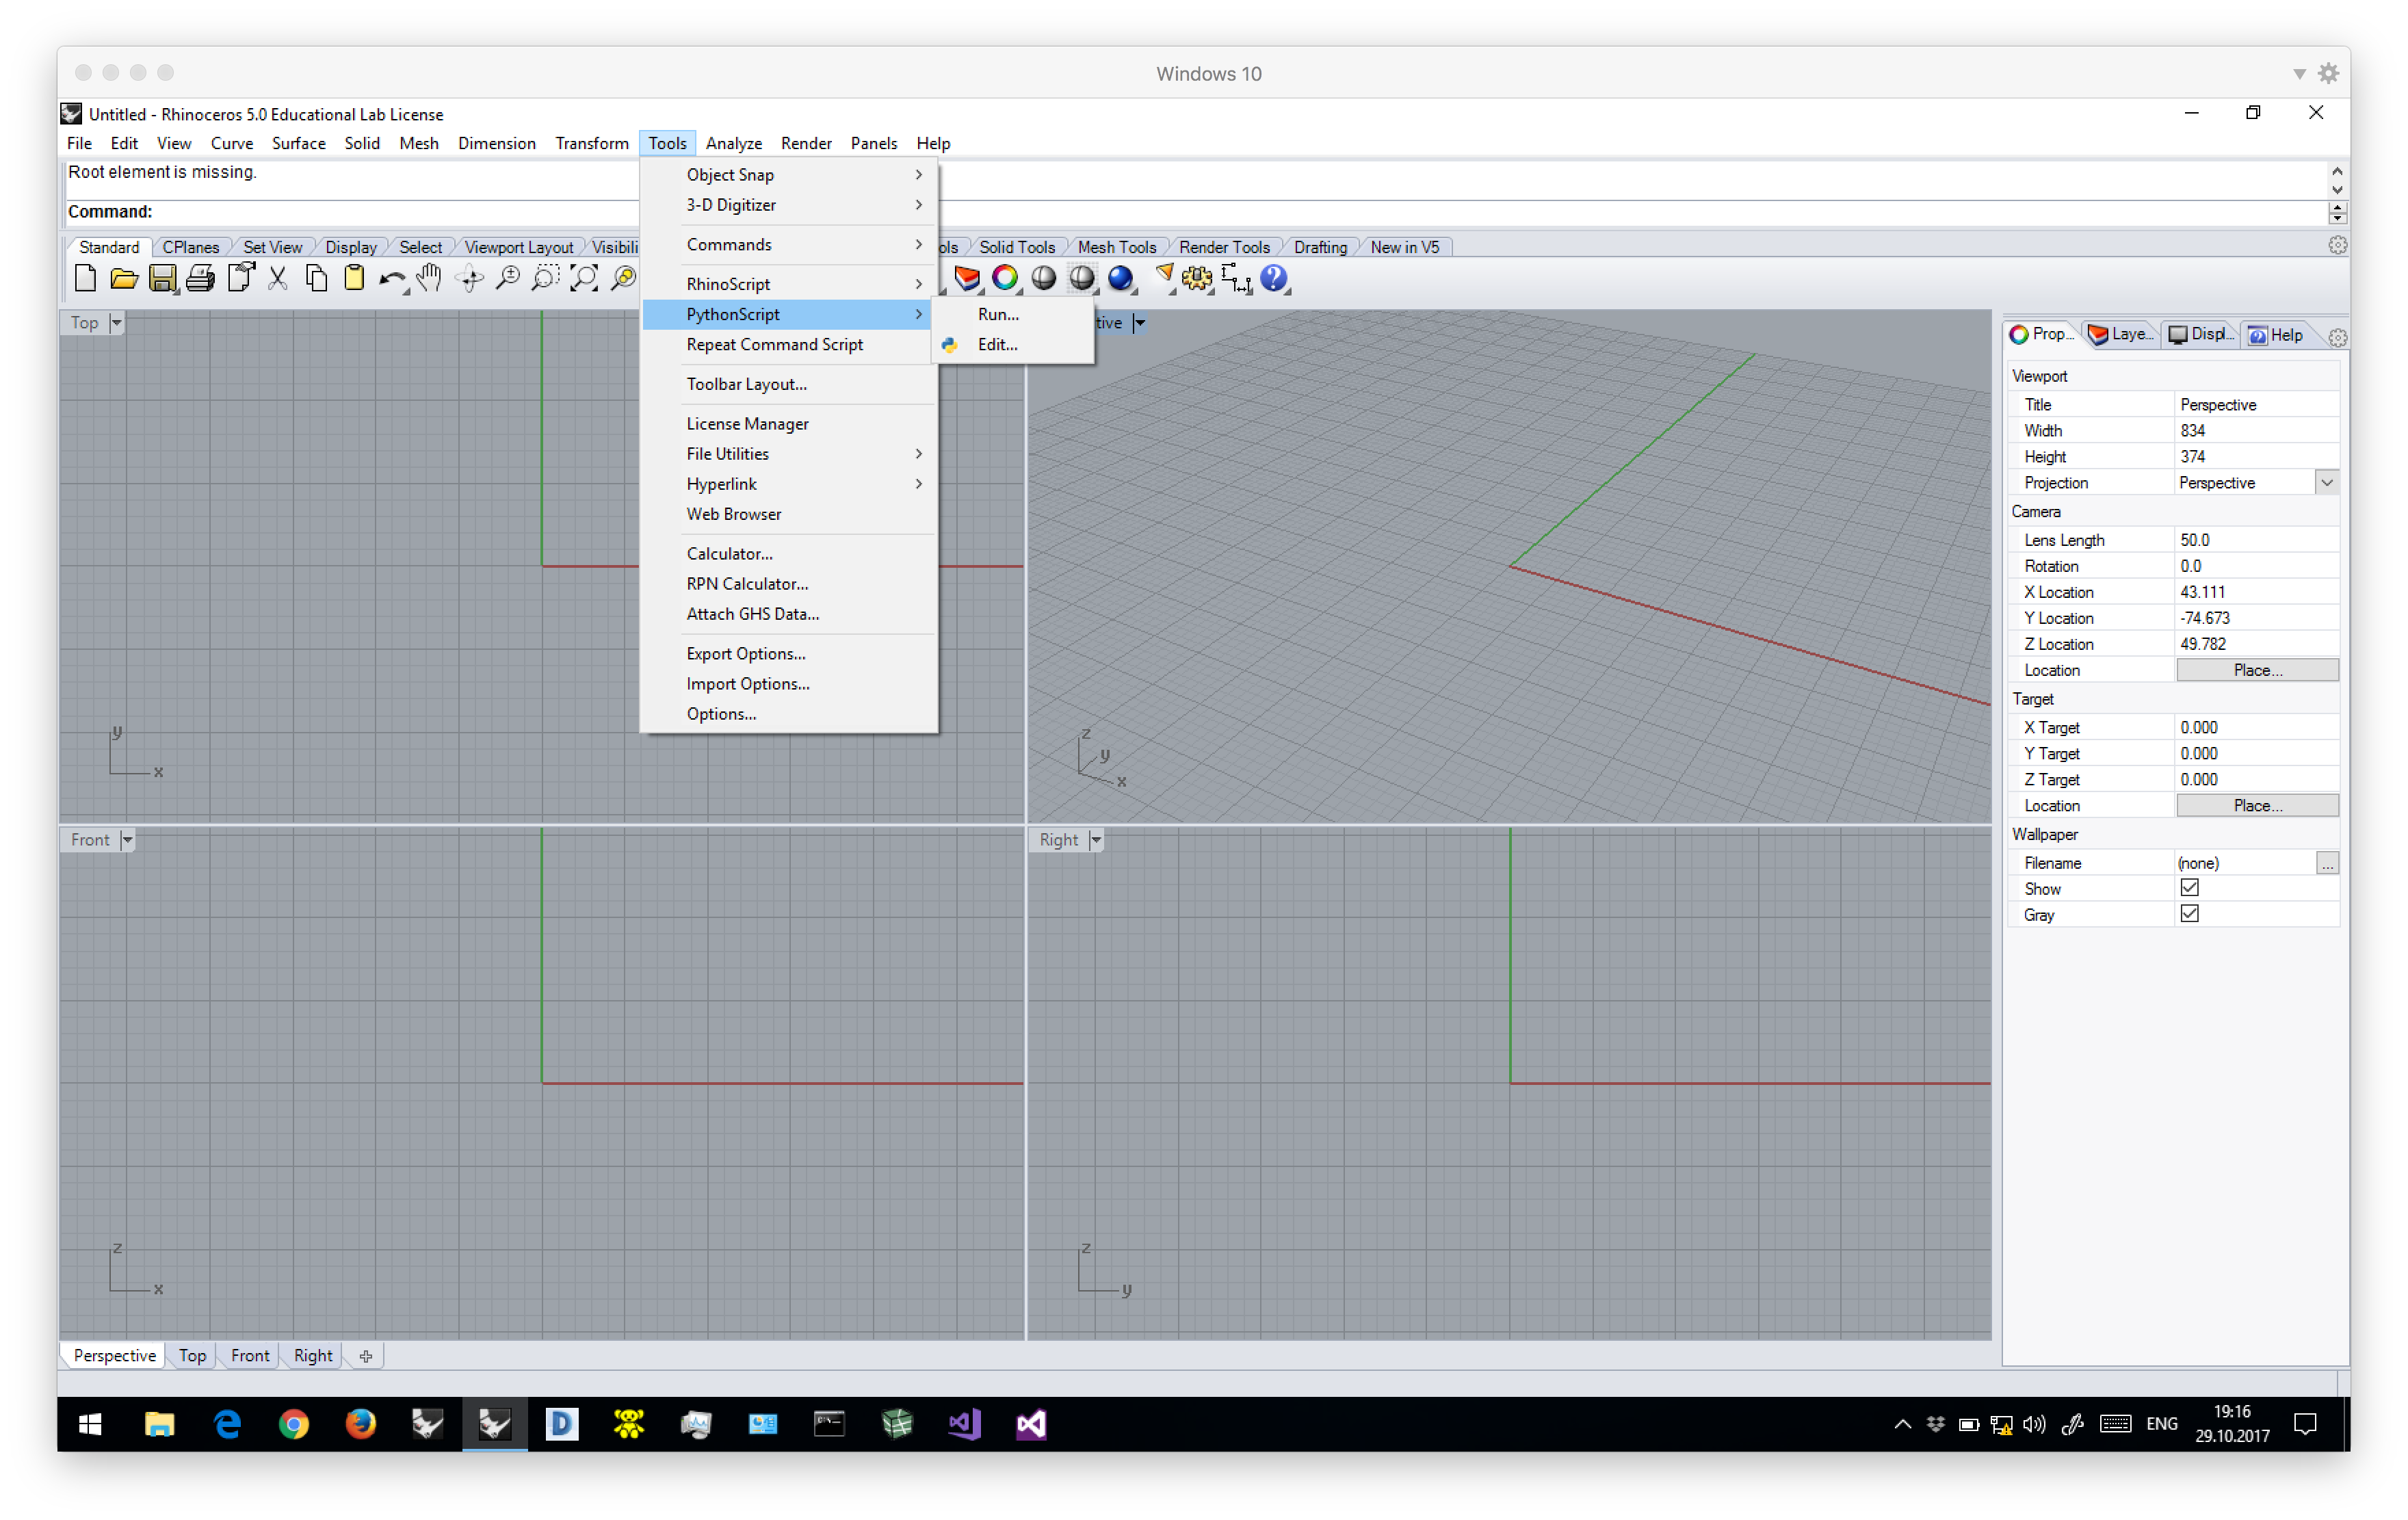
Task: Click the Lens Length value field
Action: [x=2257, y=540]
